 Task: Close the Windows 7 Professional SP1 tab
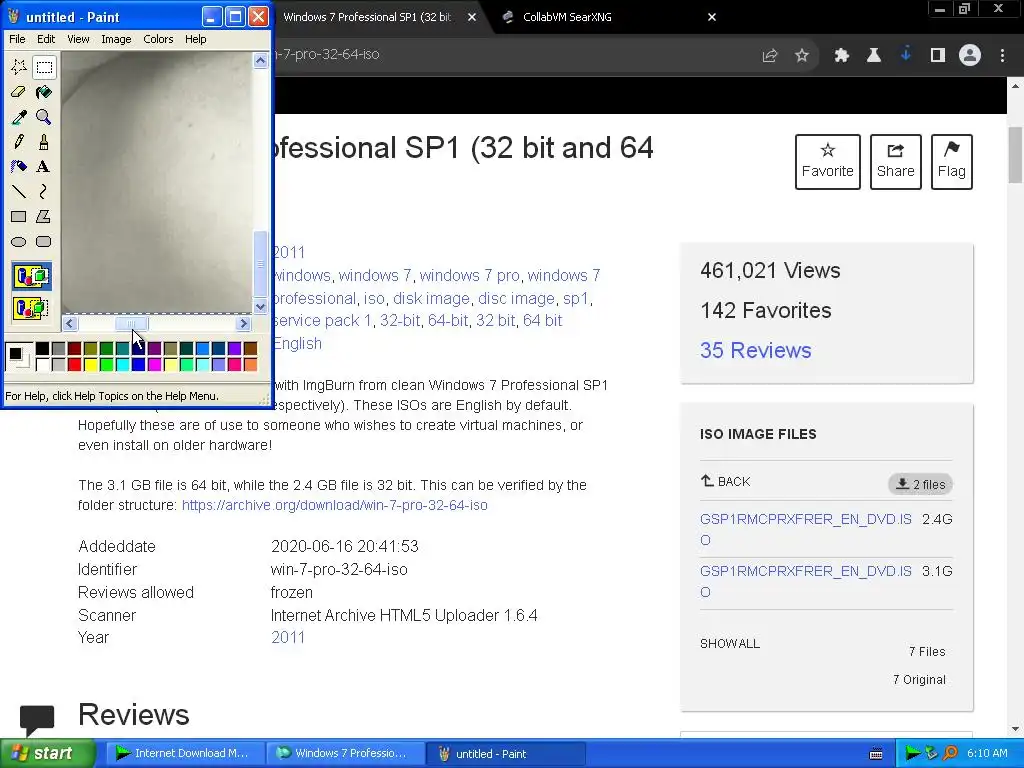click(472, 18)
